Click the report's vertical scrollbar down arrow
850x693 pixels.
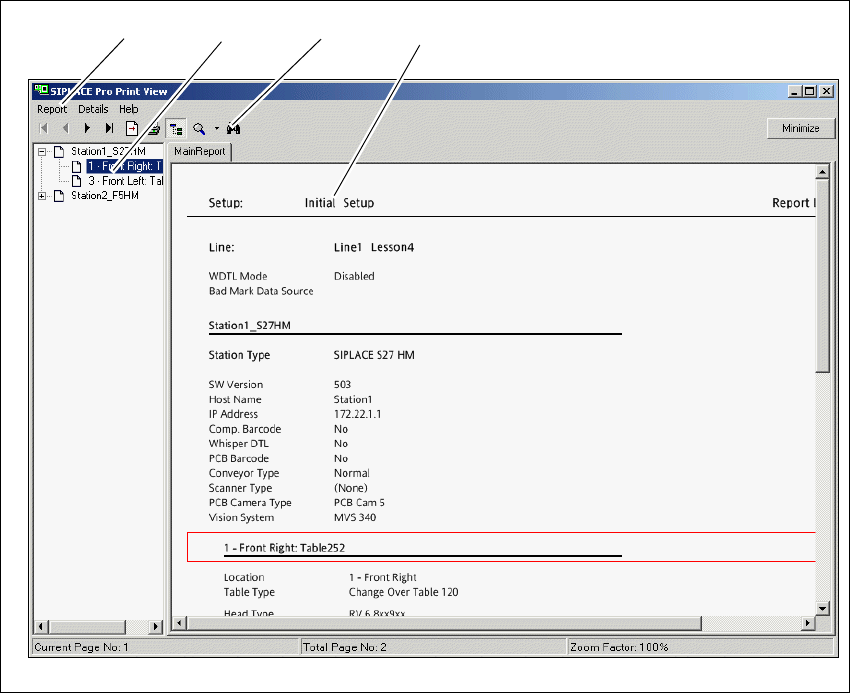click(822, 608)
